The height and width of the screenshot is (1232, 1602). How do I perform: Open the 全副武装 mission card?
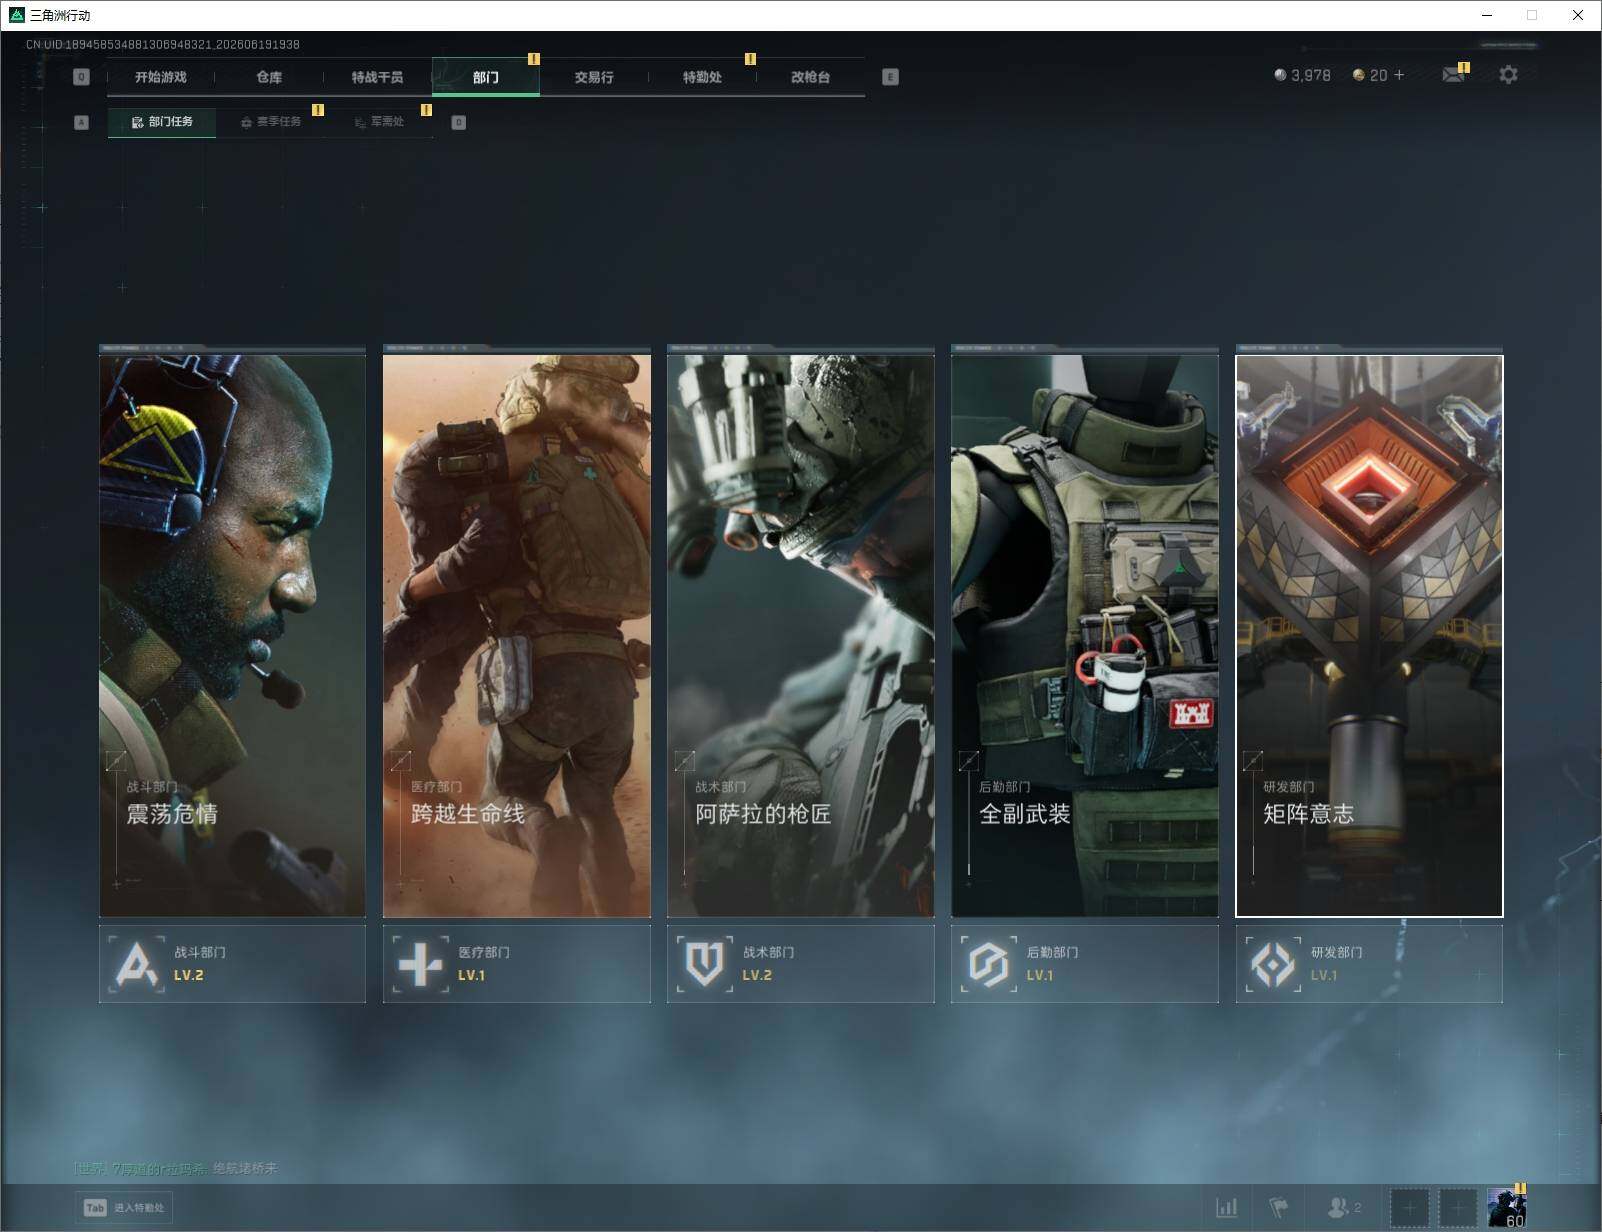(x=1085, y=635)
